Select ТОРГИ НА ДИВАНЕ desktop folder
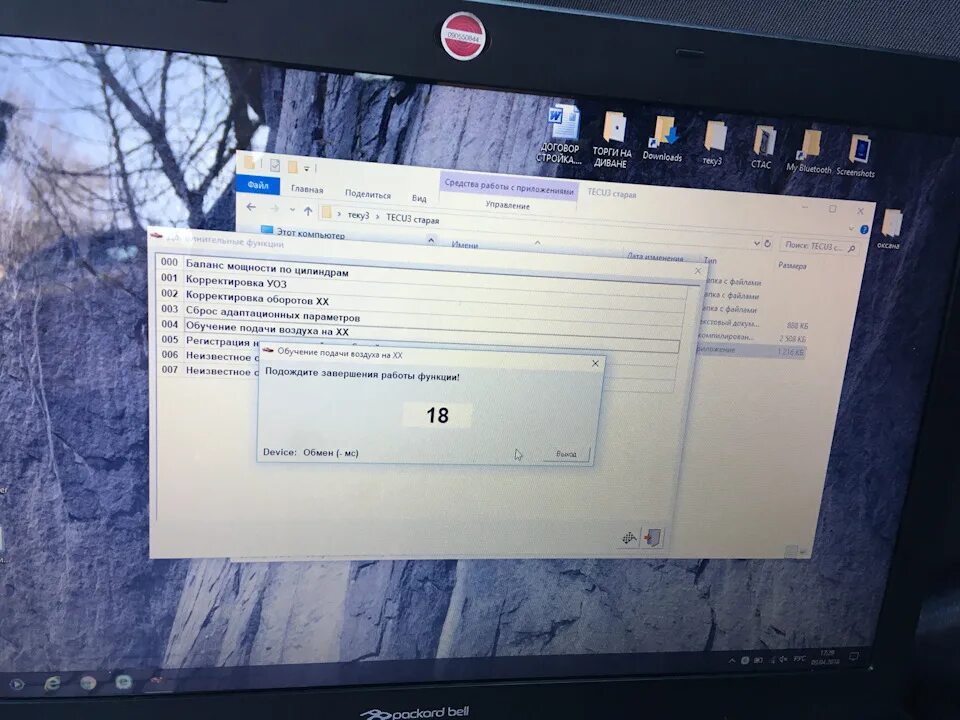The image size is (960, 720). pyautogui.click(x=612, y=141)
